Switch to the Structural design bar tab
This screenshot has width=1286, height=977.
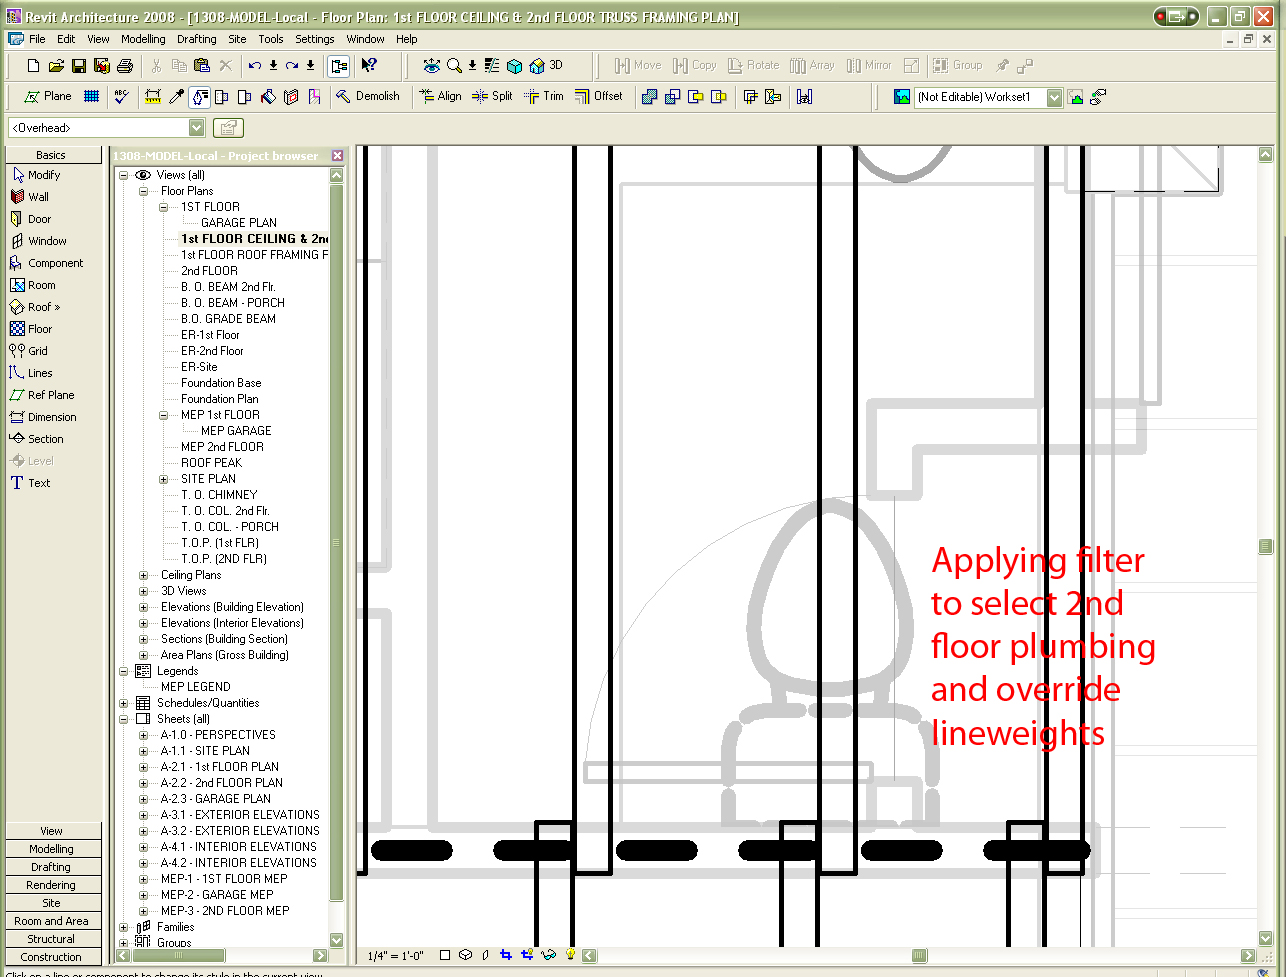point(52,939)
